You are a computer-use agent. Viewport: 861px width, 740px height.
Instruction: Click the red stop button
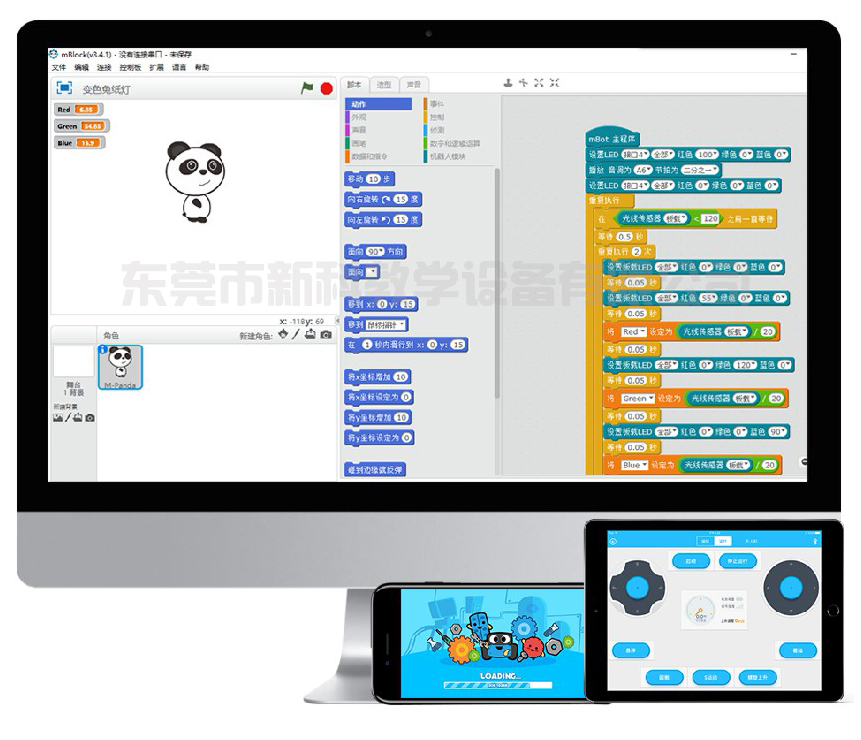point(328,88)
